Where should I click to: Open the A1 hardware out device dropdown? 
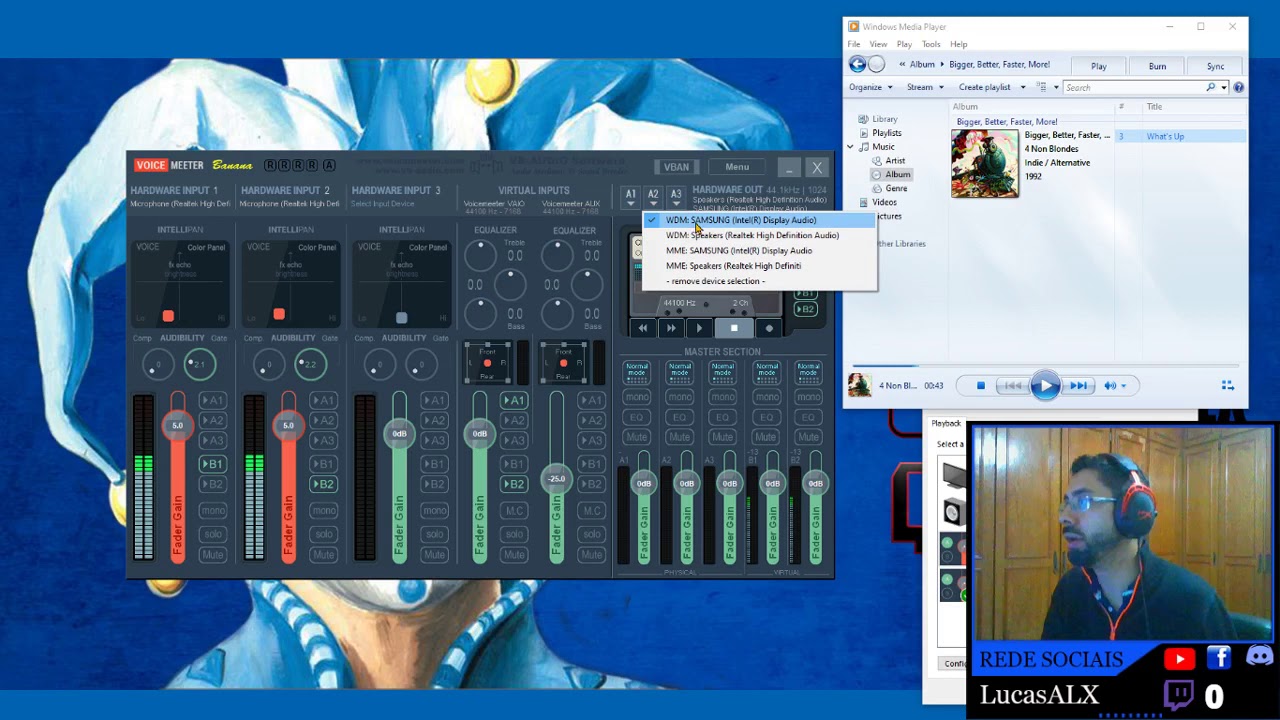[631, 197]
